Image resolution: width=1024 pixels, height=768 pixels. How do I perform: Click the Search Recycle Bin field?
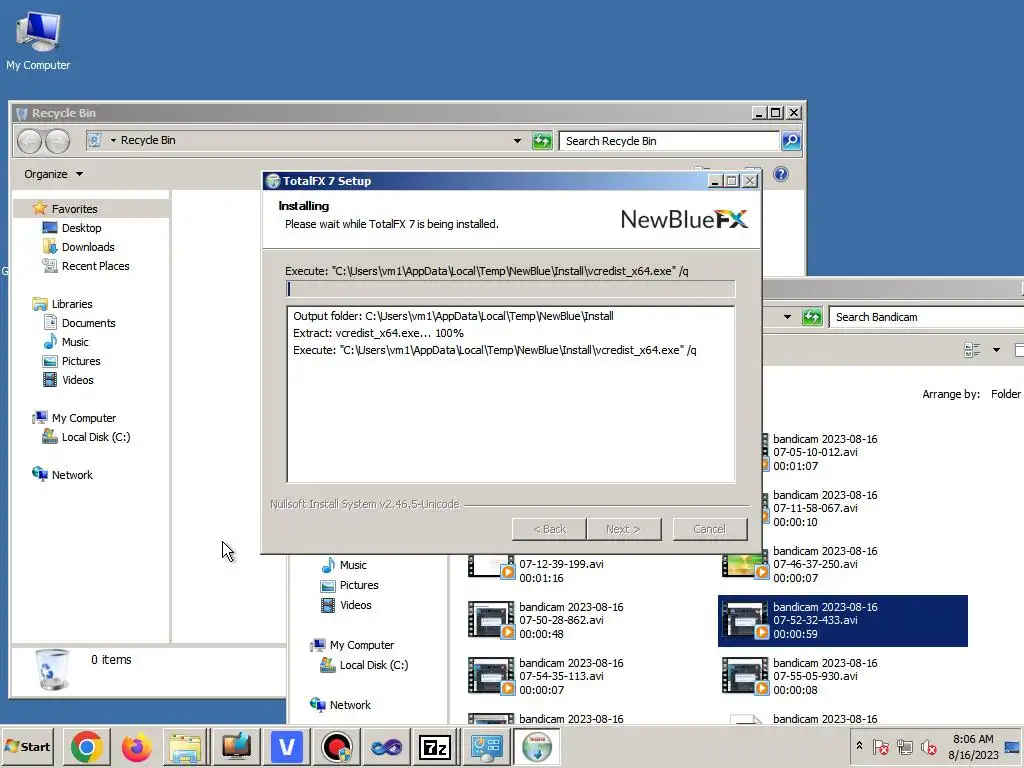point(669,141)
